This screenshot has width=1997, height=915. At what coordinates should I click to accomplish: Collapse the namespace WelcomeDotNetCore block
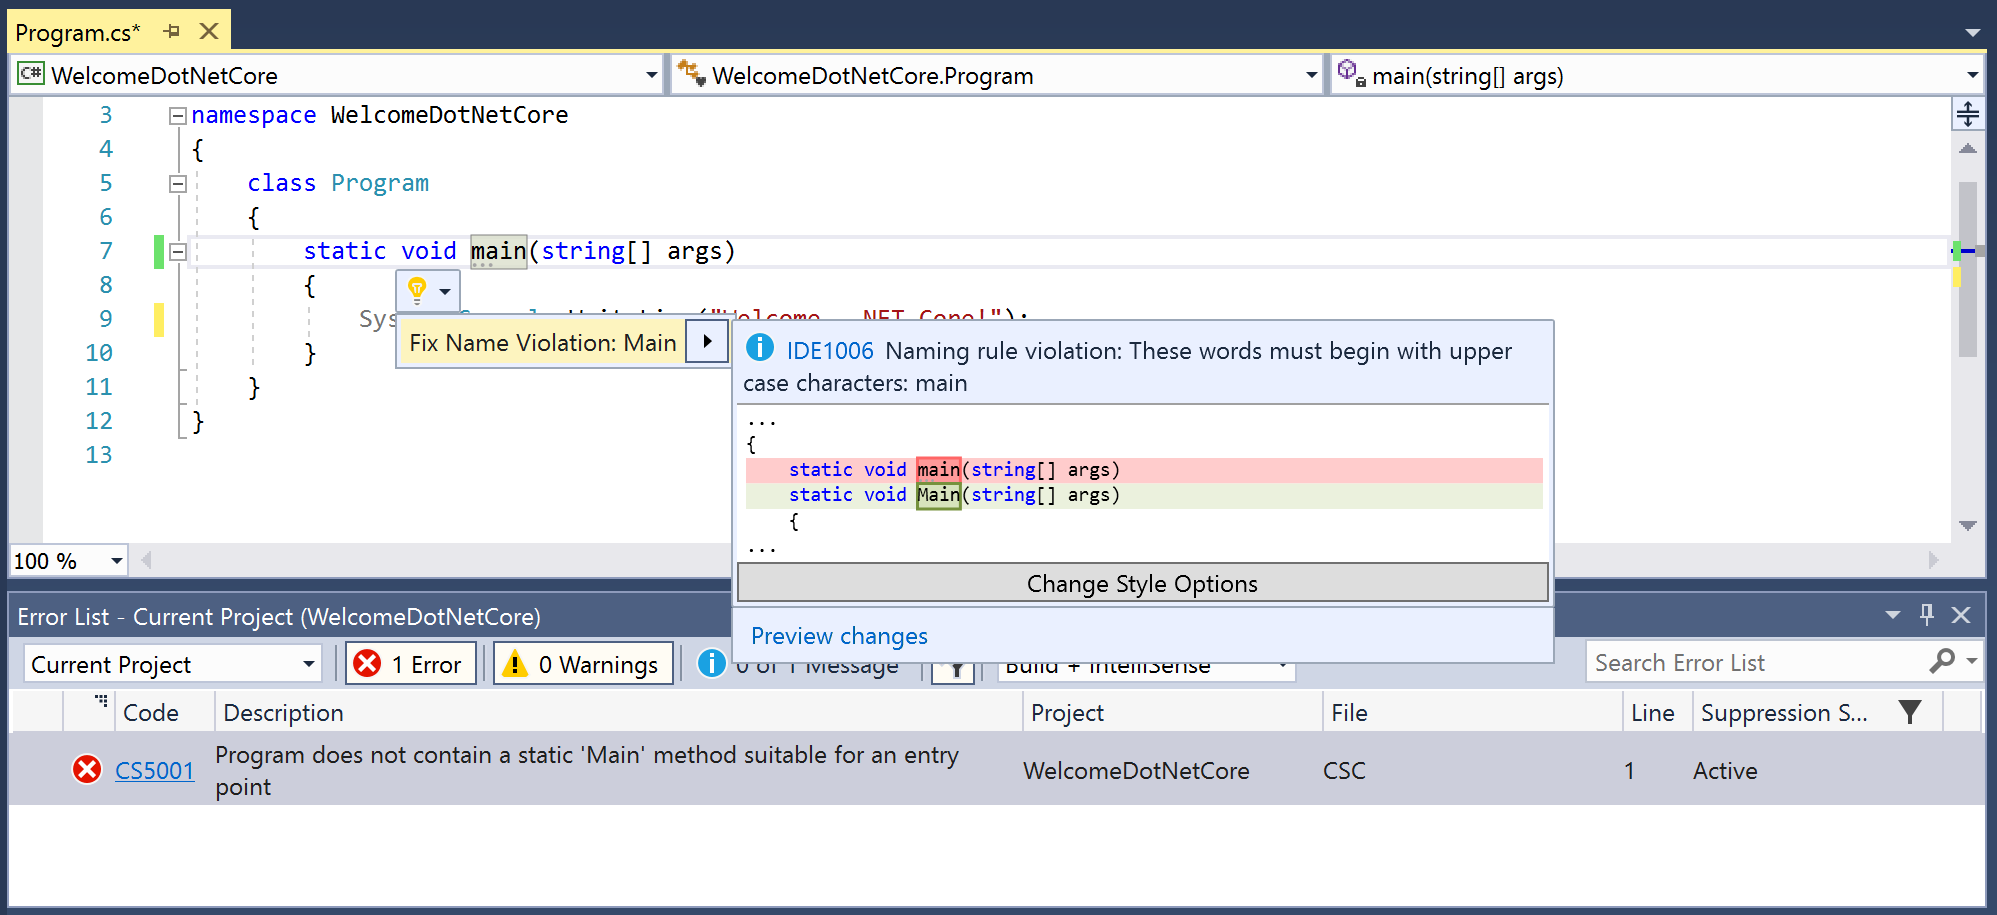point(178,116)
